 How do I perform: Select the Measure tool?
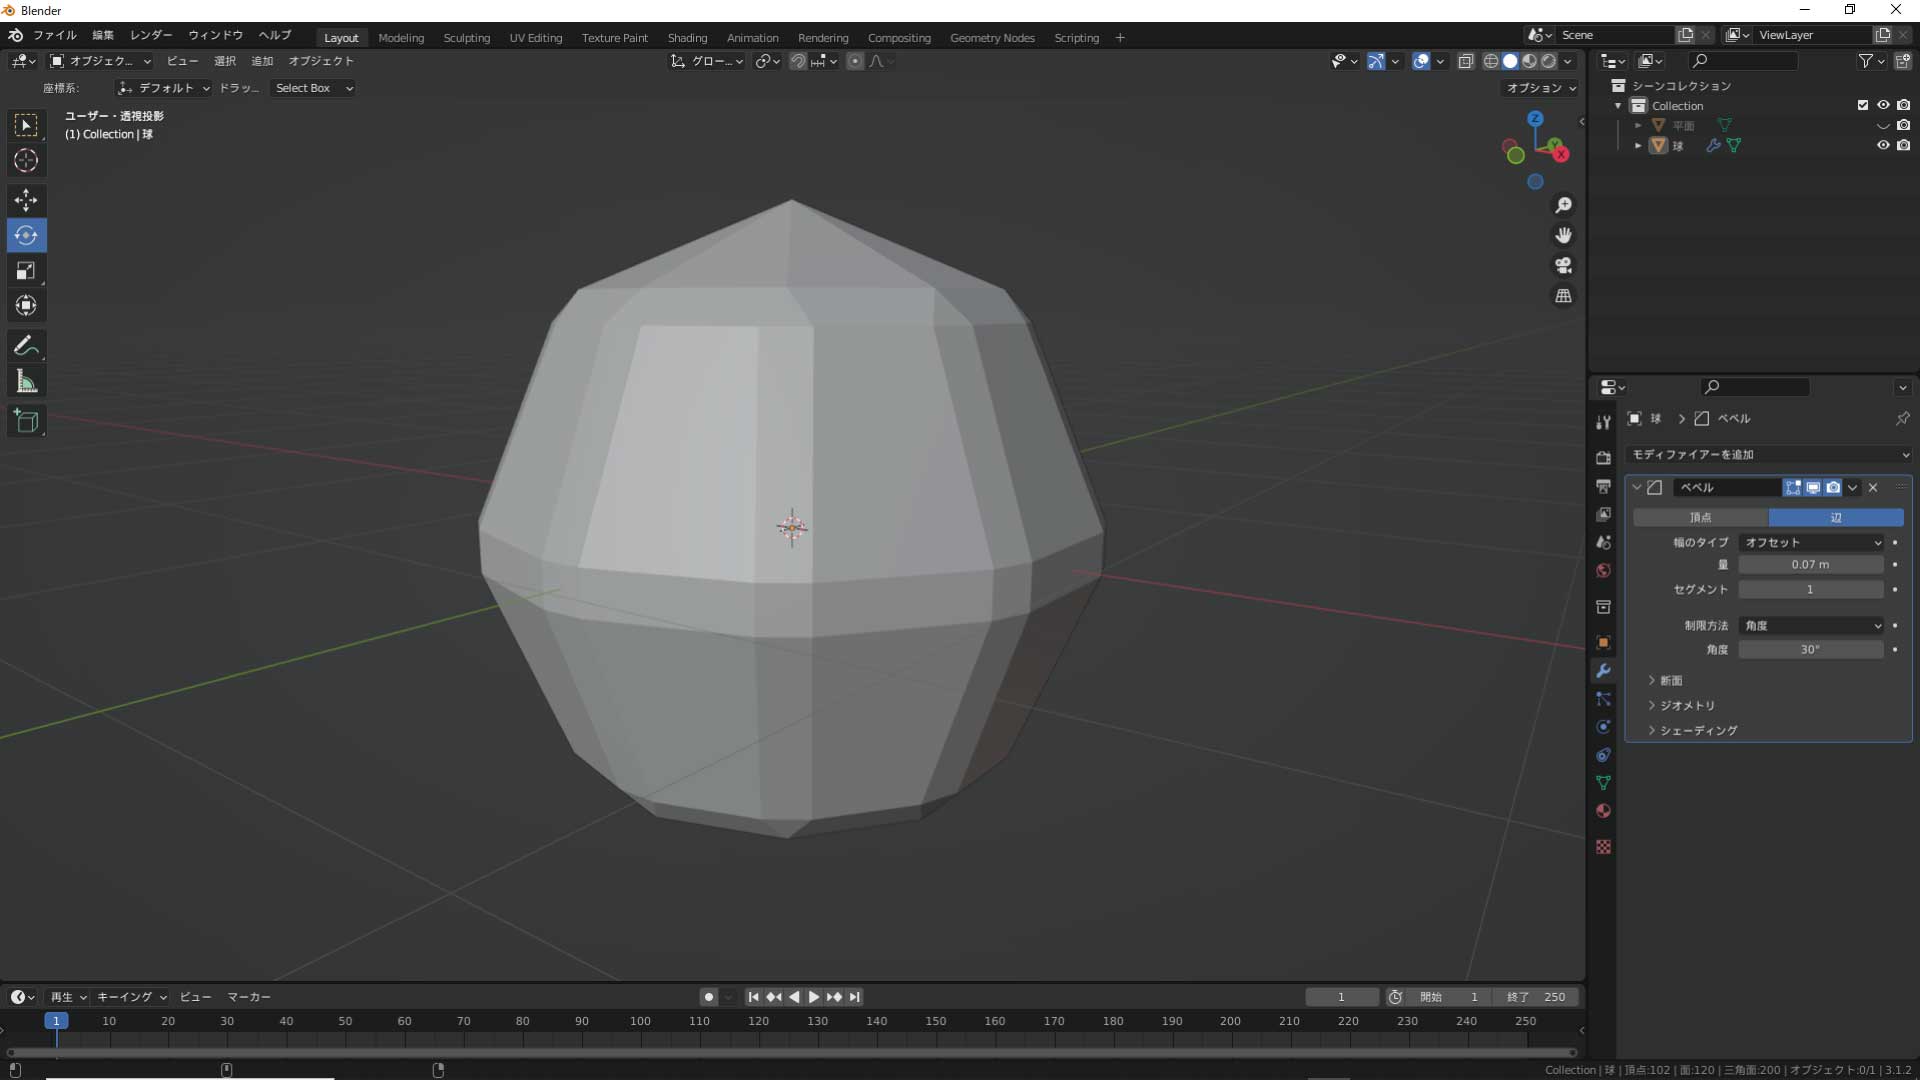[25, 381]
